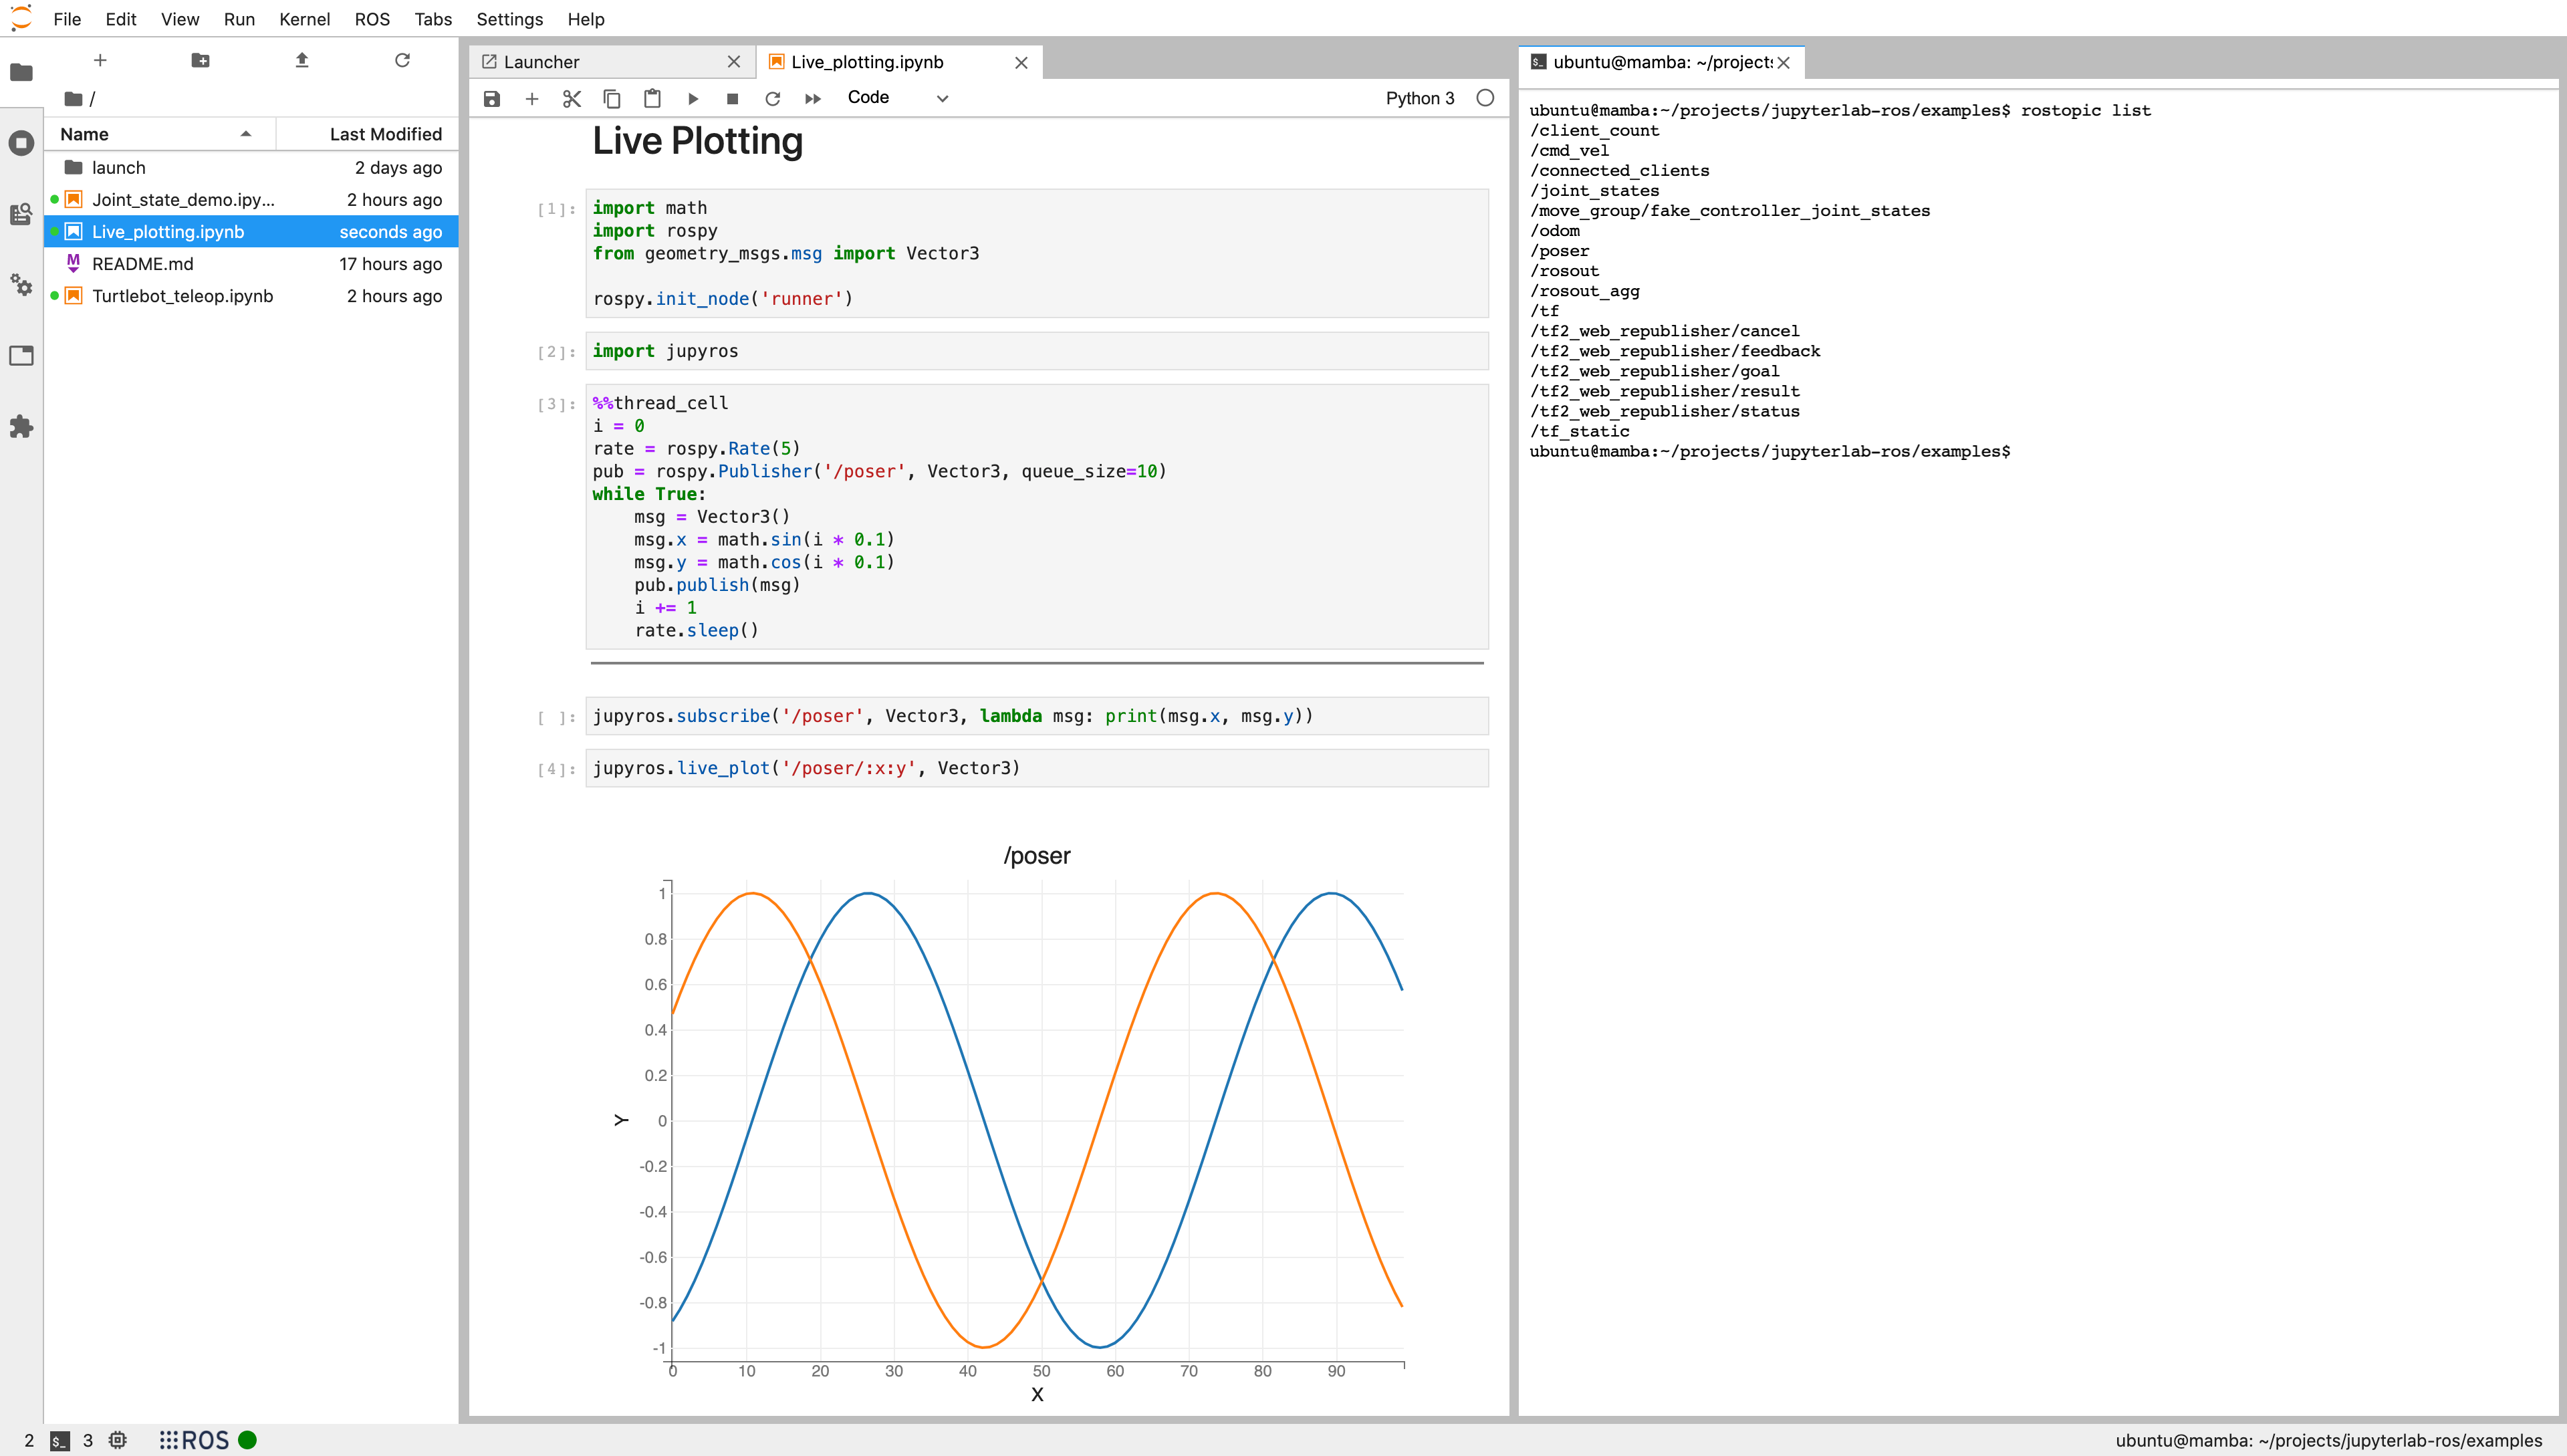The height and width of the screenshot is (1456, 2567).
Task: Open the Extension Manager puzzle icon
Action: [x=21, y=427]
